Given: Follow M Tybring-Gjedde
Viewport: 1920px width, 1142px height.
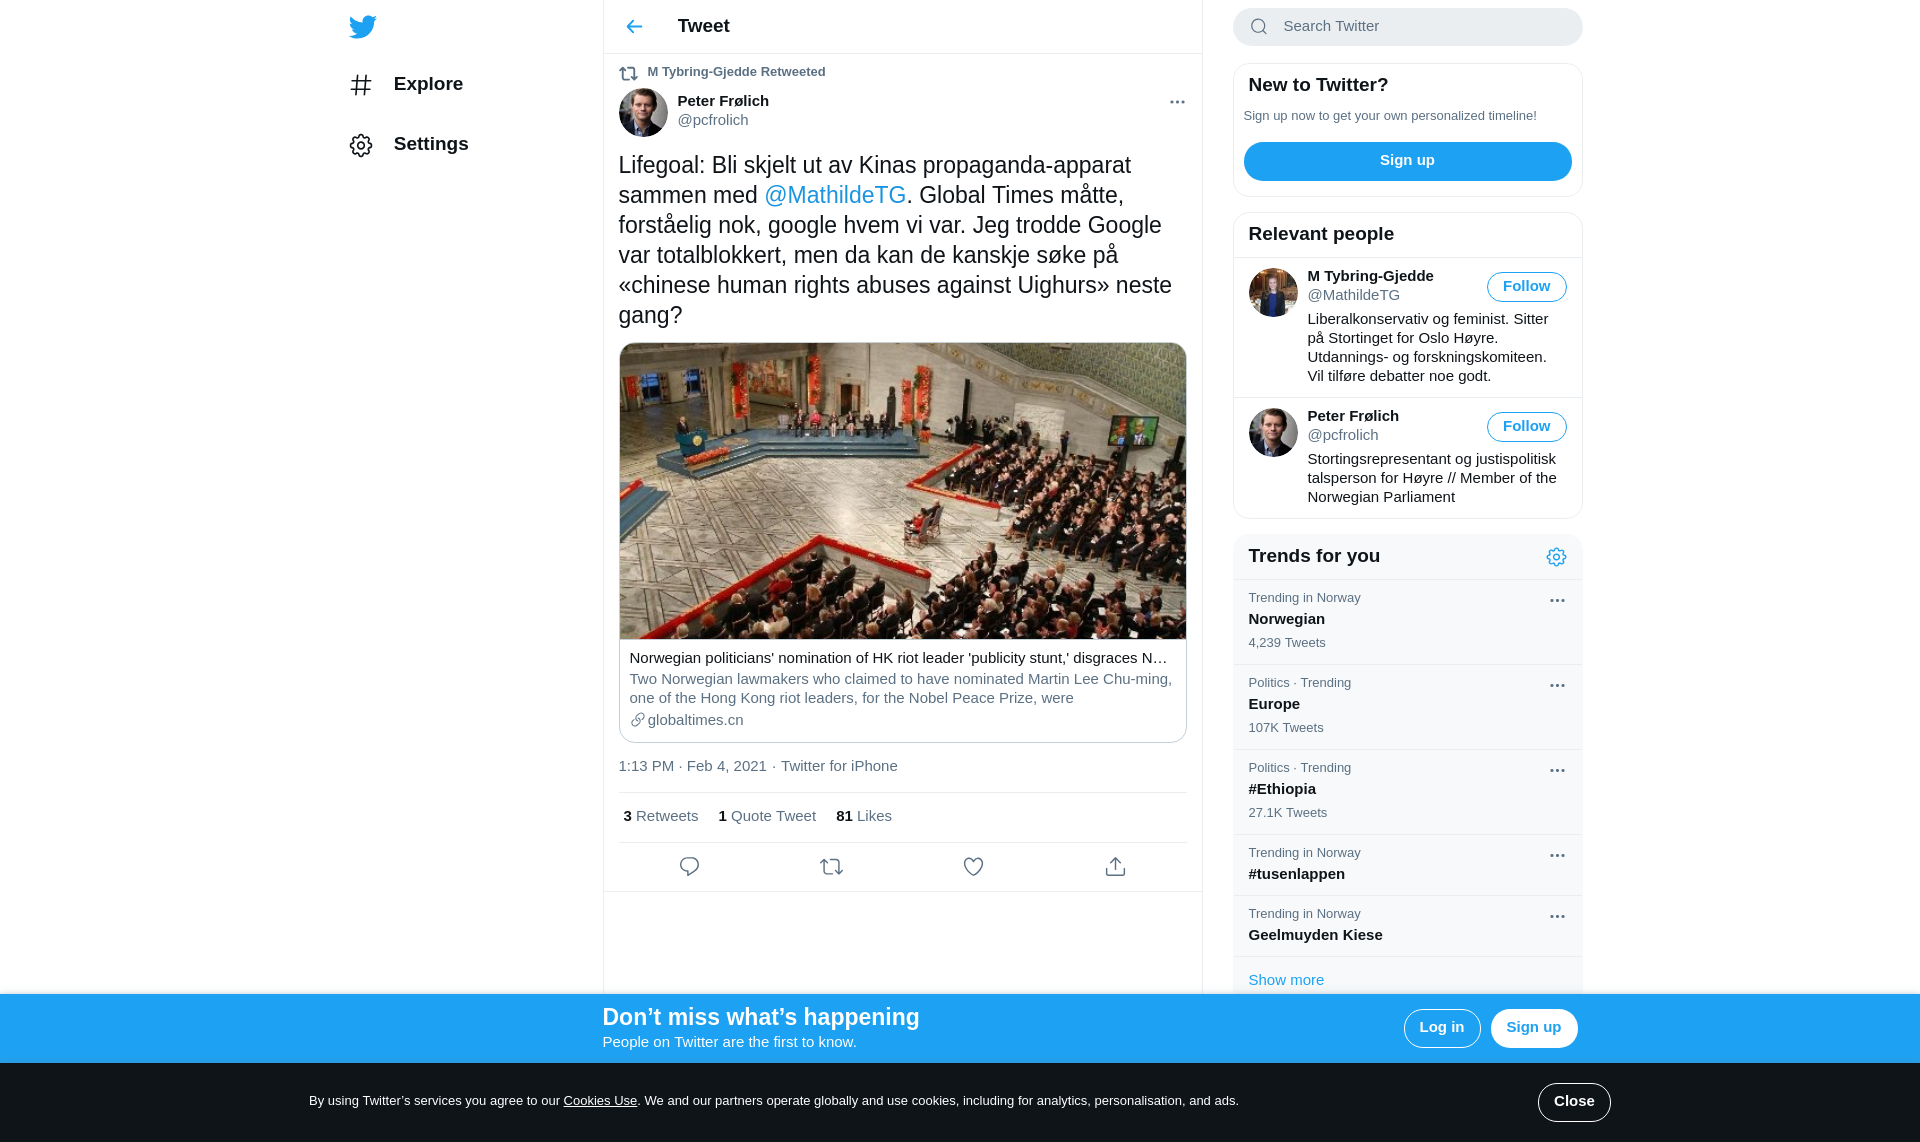Looking at the screenshot, I should pyautogui.click(x=1526, y=287).
